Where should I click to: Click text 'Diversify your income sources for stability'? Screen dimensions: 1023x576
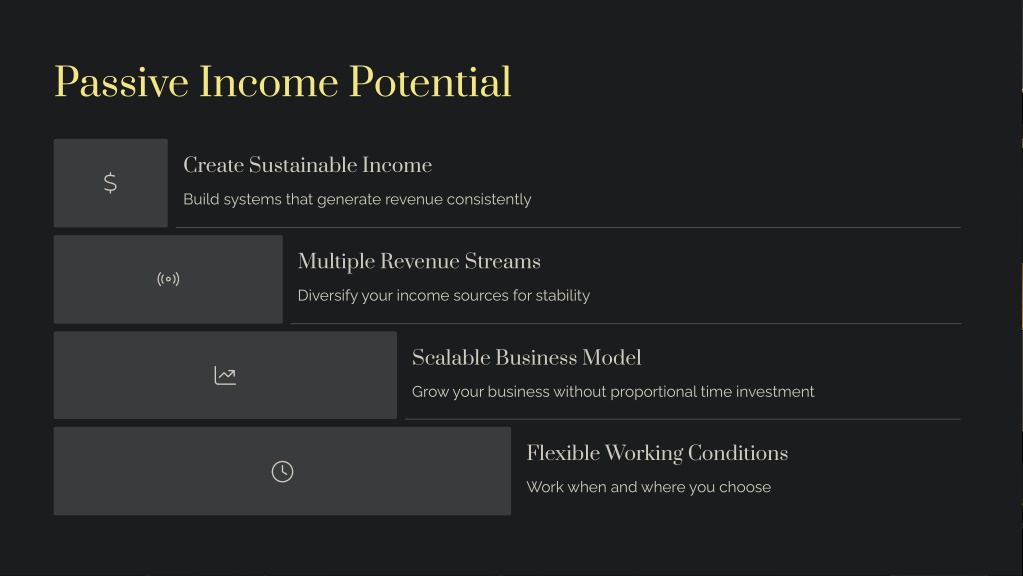444,296
